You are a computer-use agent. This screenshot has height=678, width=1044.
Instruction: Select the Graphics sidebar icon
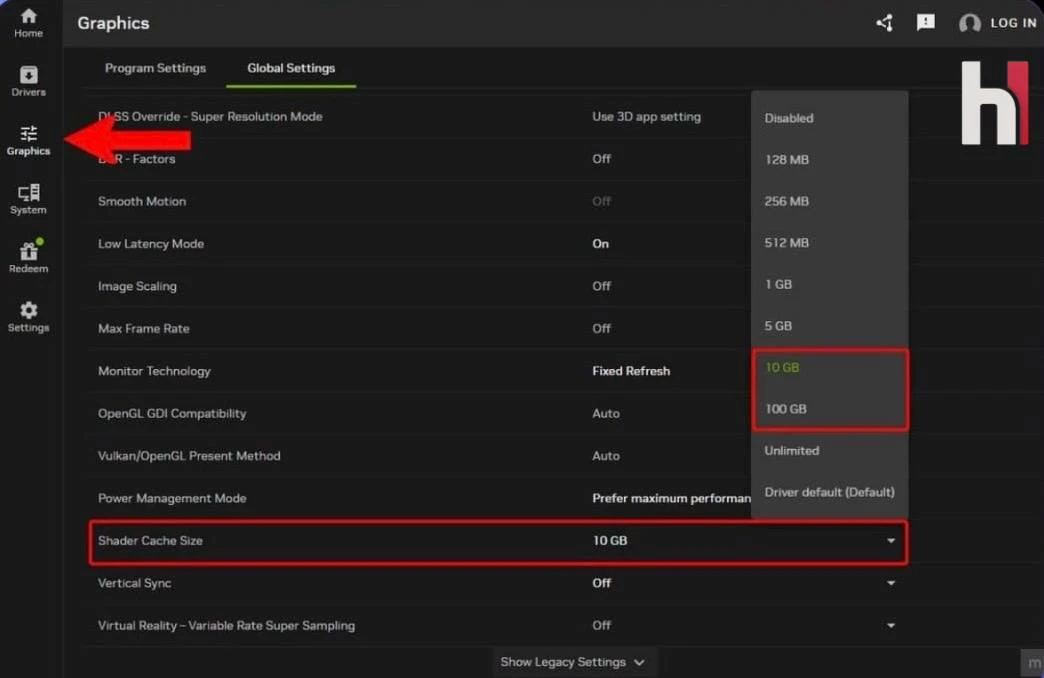[x=28, y=140]
